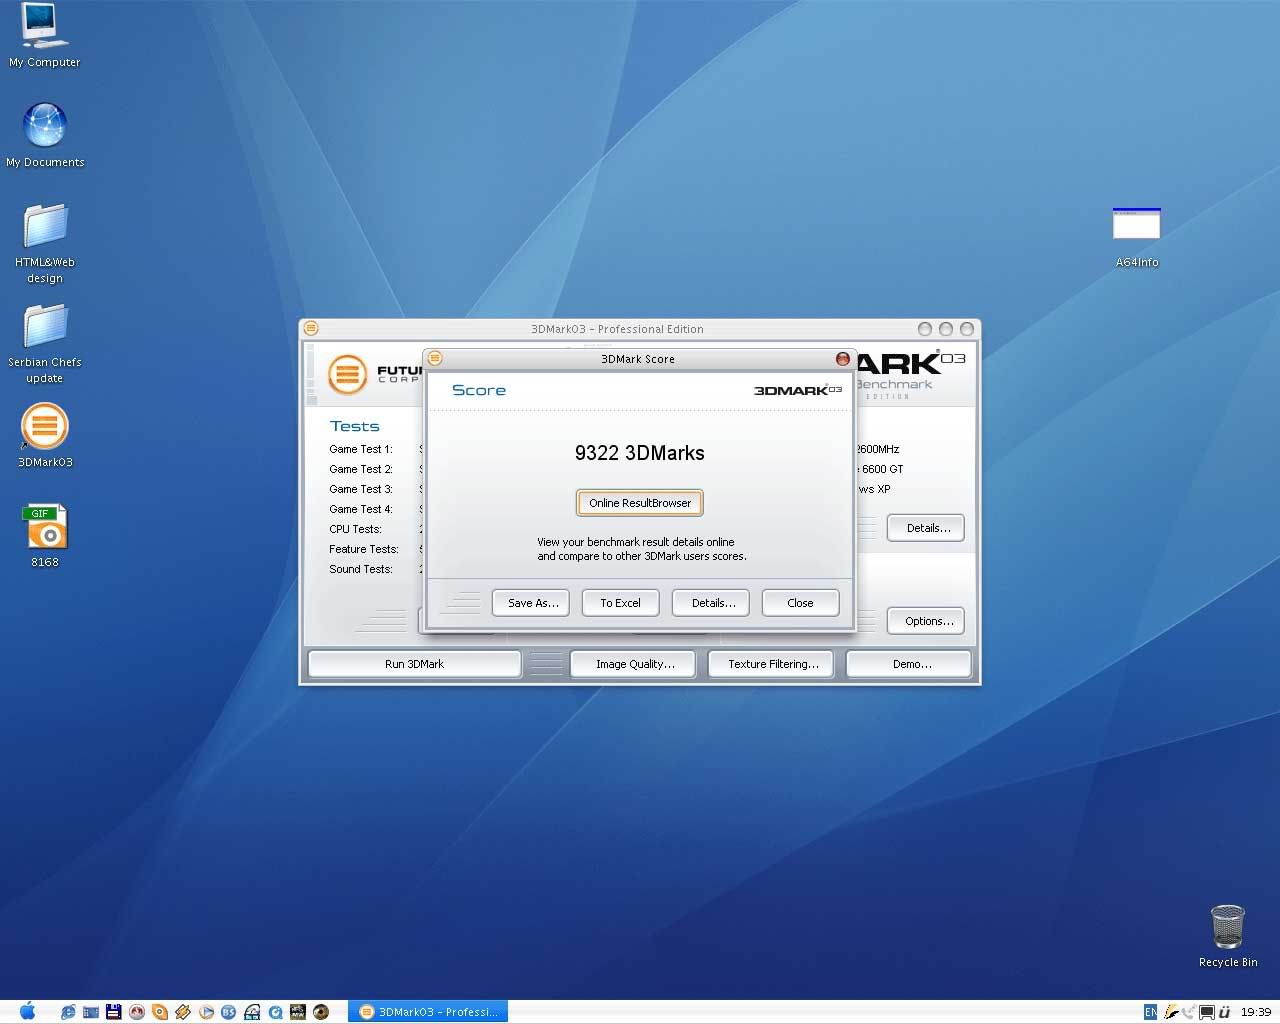Switch to 3DMark03 taskbar button
The image size is (1280, 1024).
[428, 1012]
